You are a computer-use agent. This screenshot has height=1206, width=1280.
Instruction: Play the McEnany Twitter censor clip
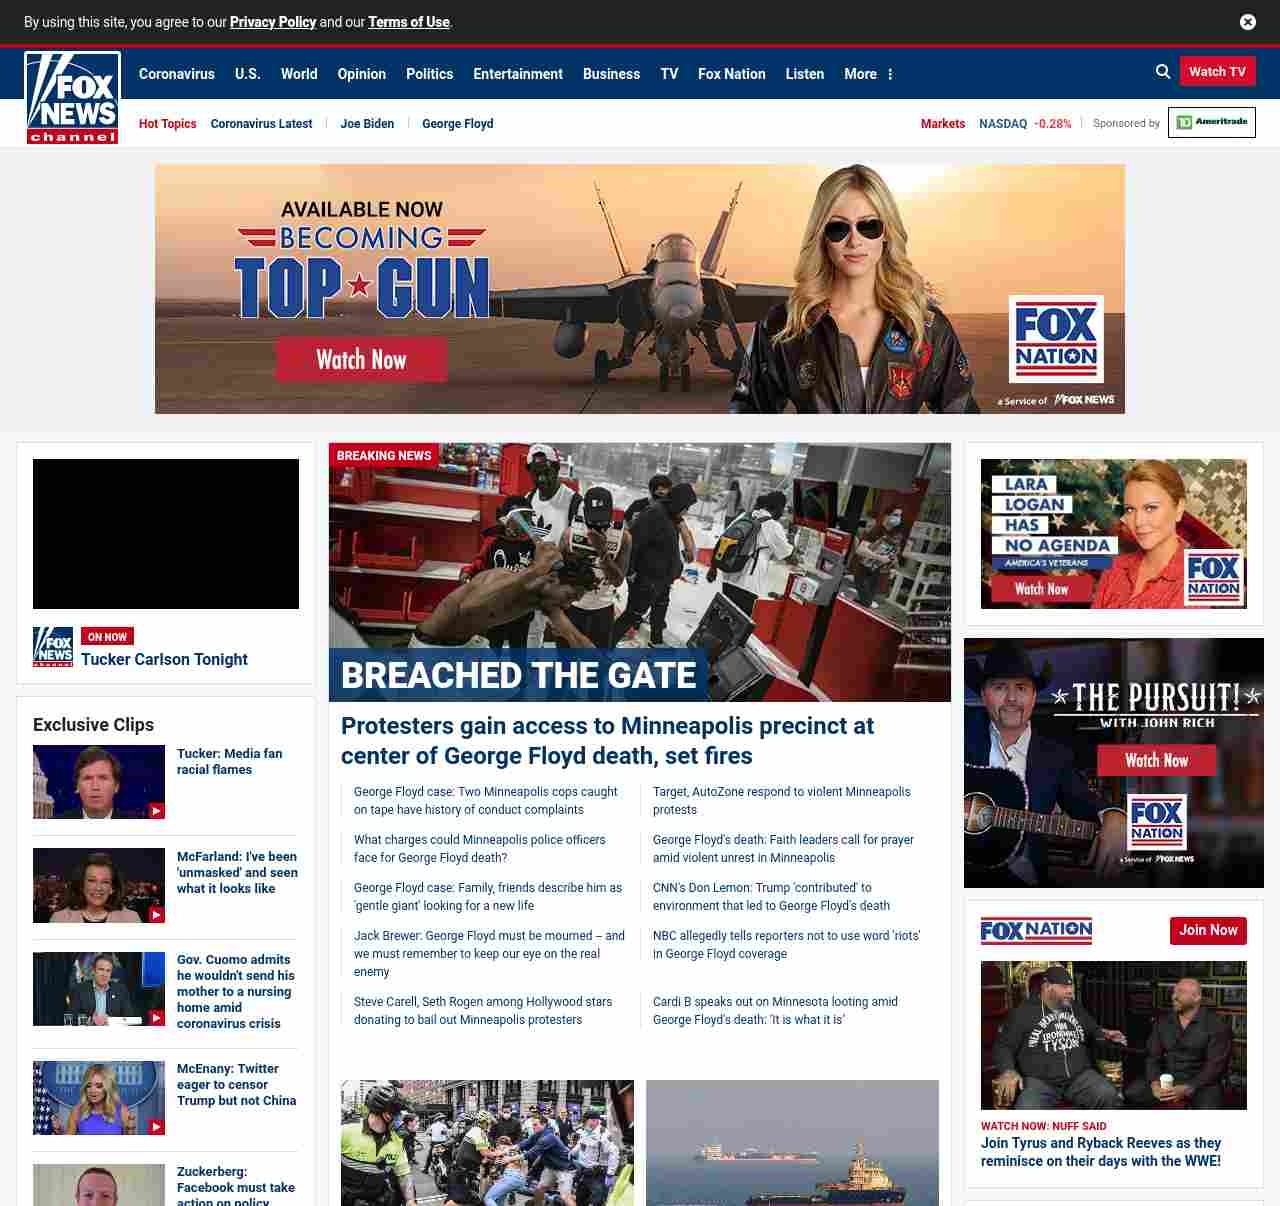point(99,1097)
